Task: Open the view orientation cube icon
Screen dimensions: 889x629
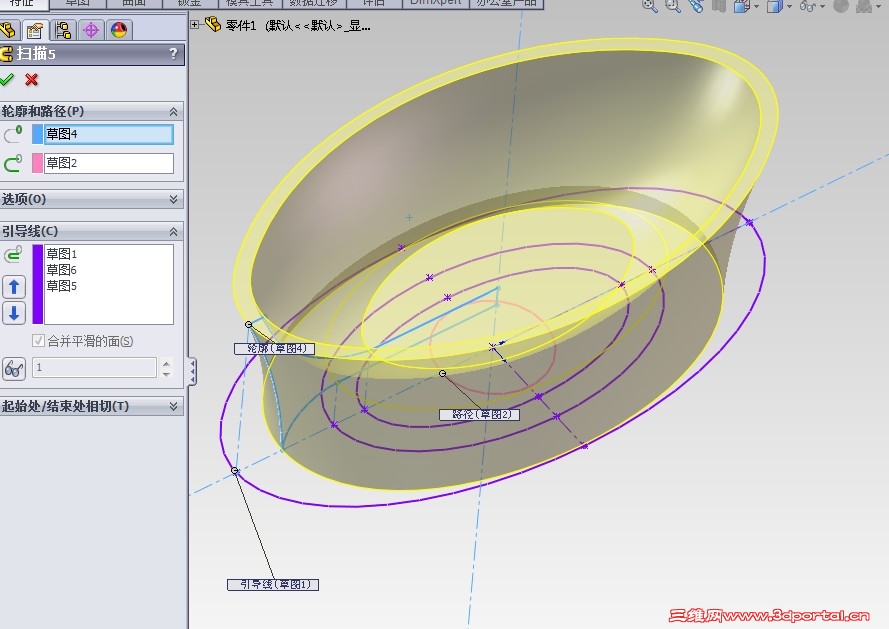Action: click(742, 6)
